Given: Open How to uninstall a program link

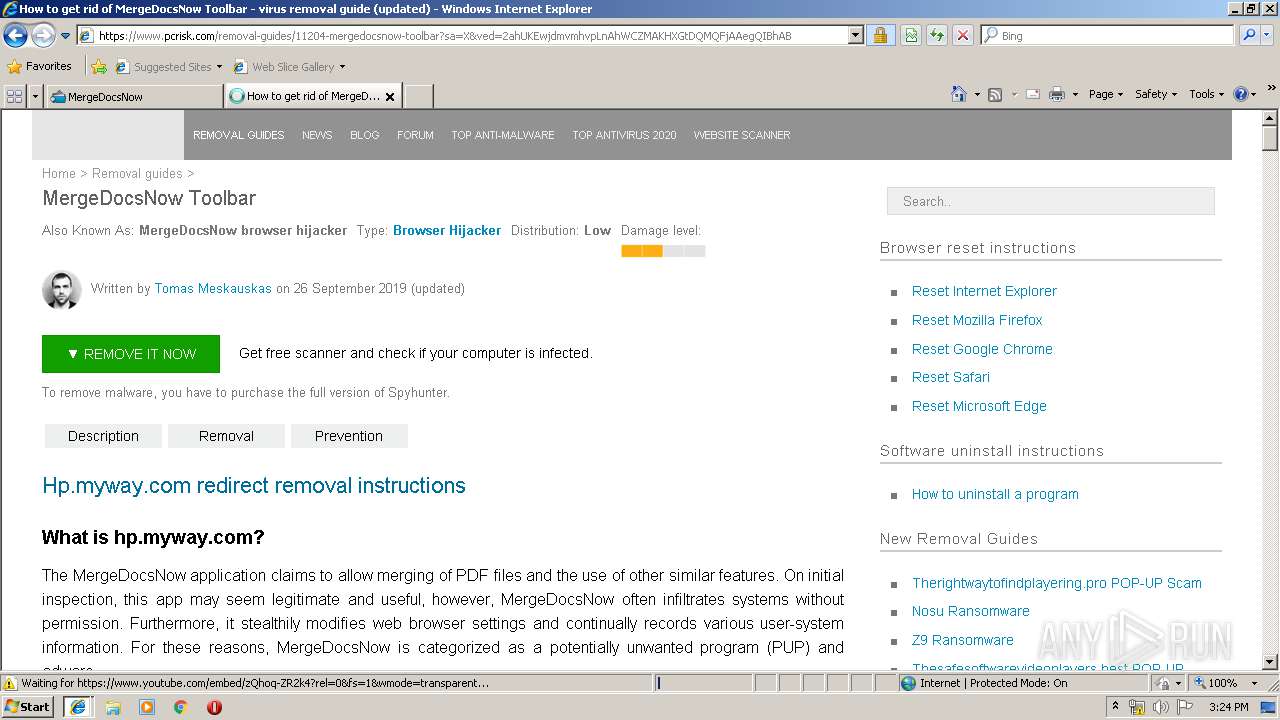Looking at the screenshot, I should point(995,494).
